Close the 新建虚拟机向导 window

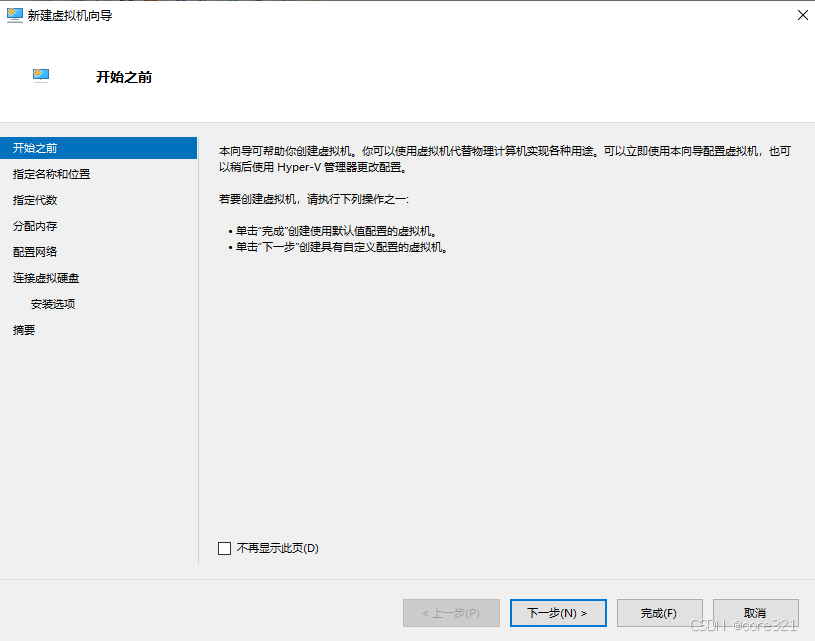tap(803, 15)
